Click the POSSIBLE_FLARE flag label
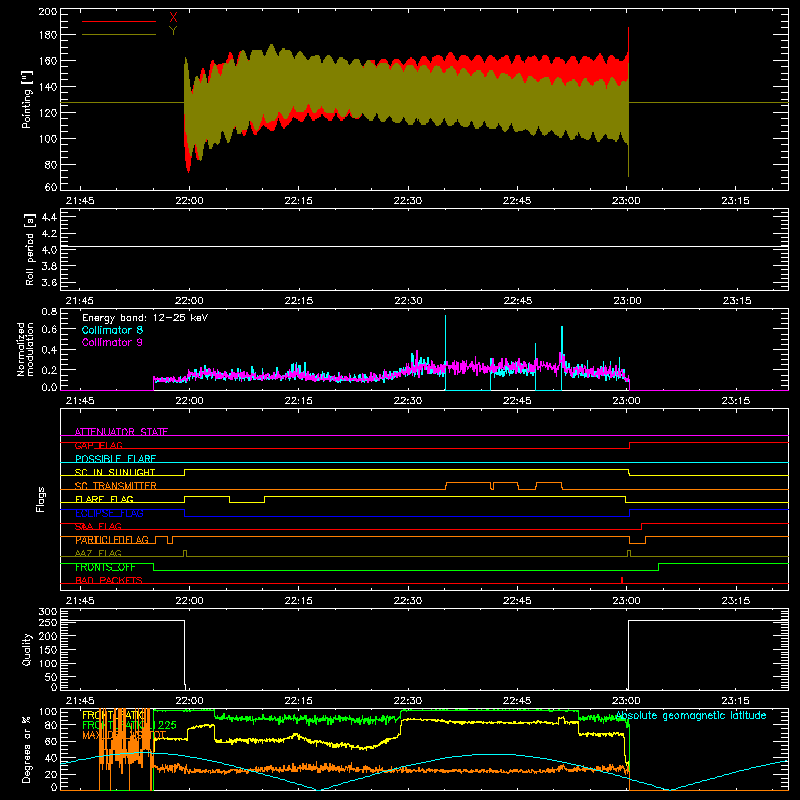 pyautogui.click(x=115, y=459)
